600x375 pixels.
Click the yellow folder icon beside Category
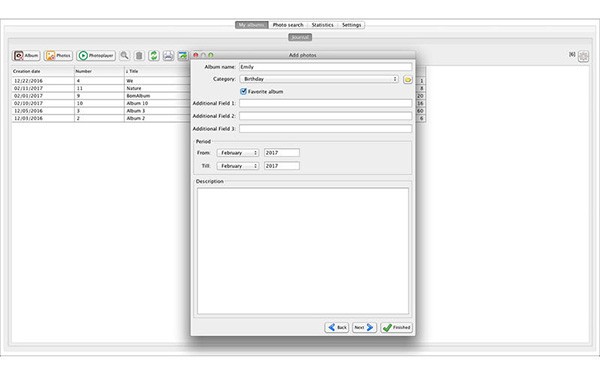point(408,79)
